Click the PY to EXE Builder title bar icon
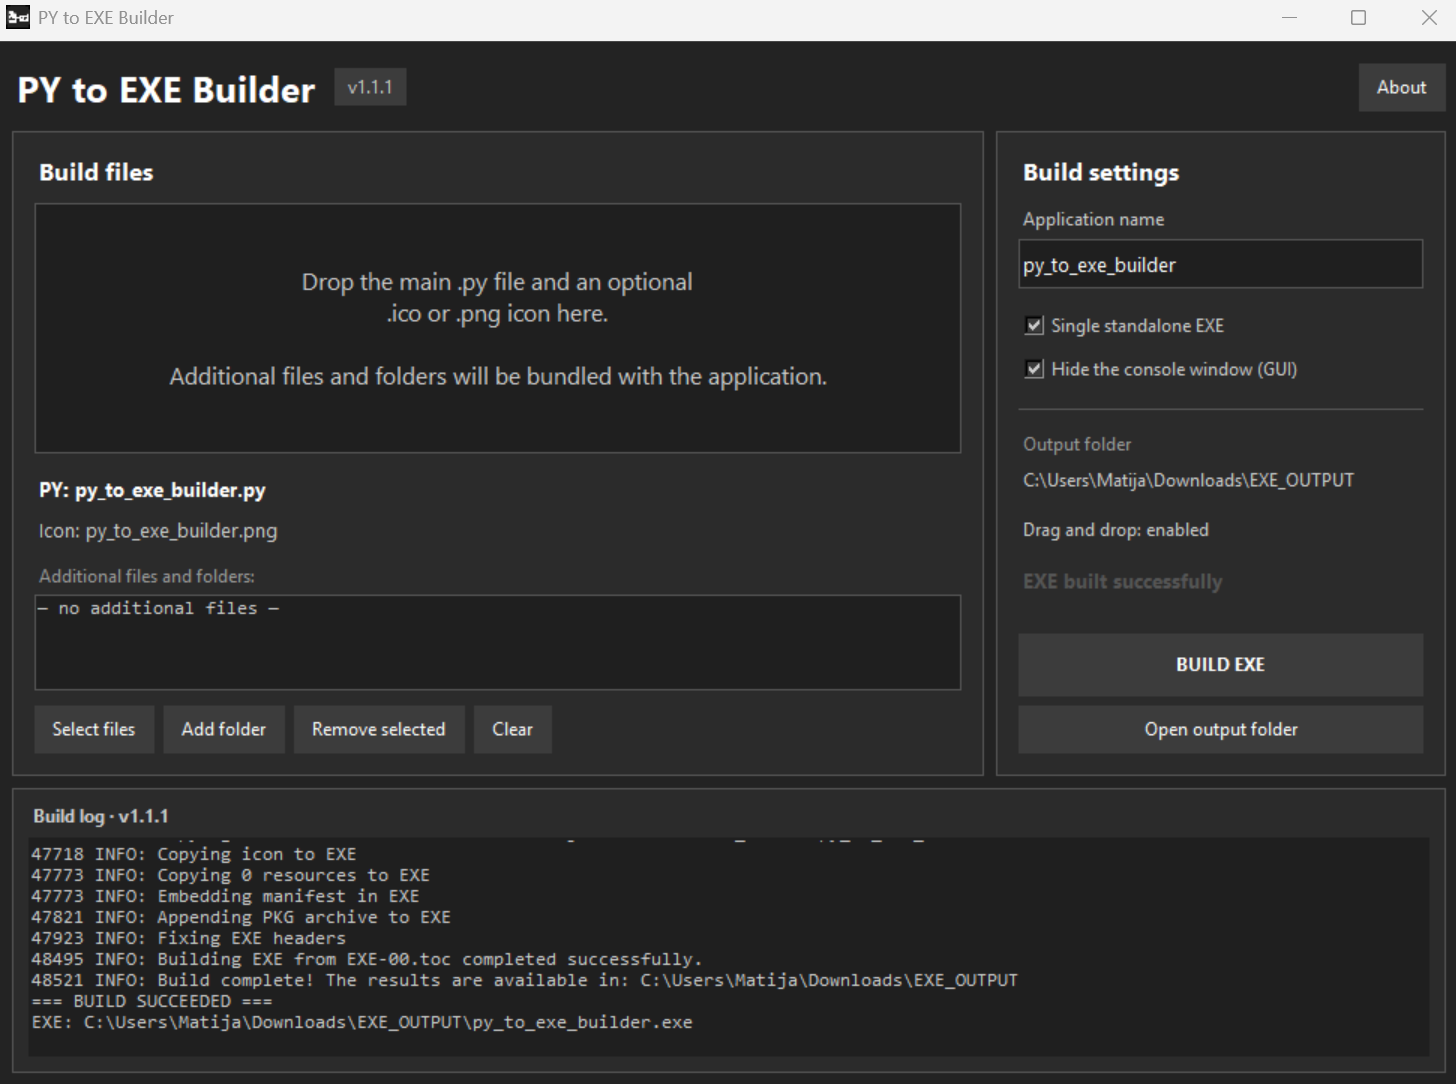The width and height of the screenshot is (1456, 1084). (18, 17)
